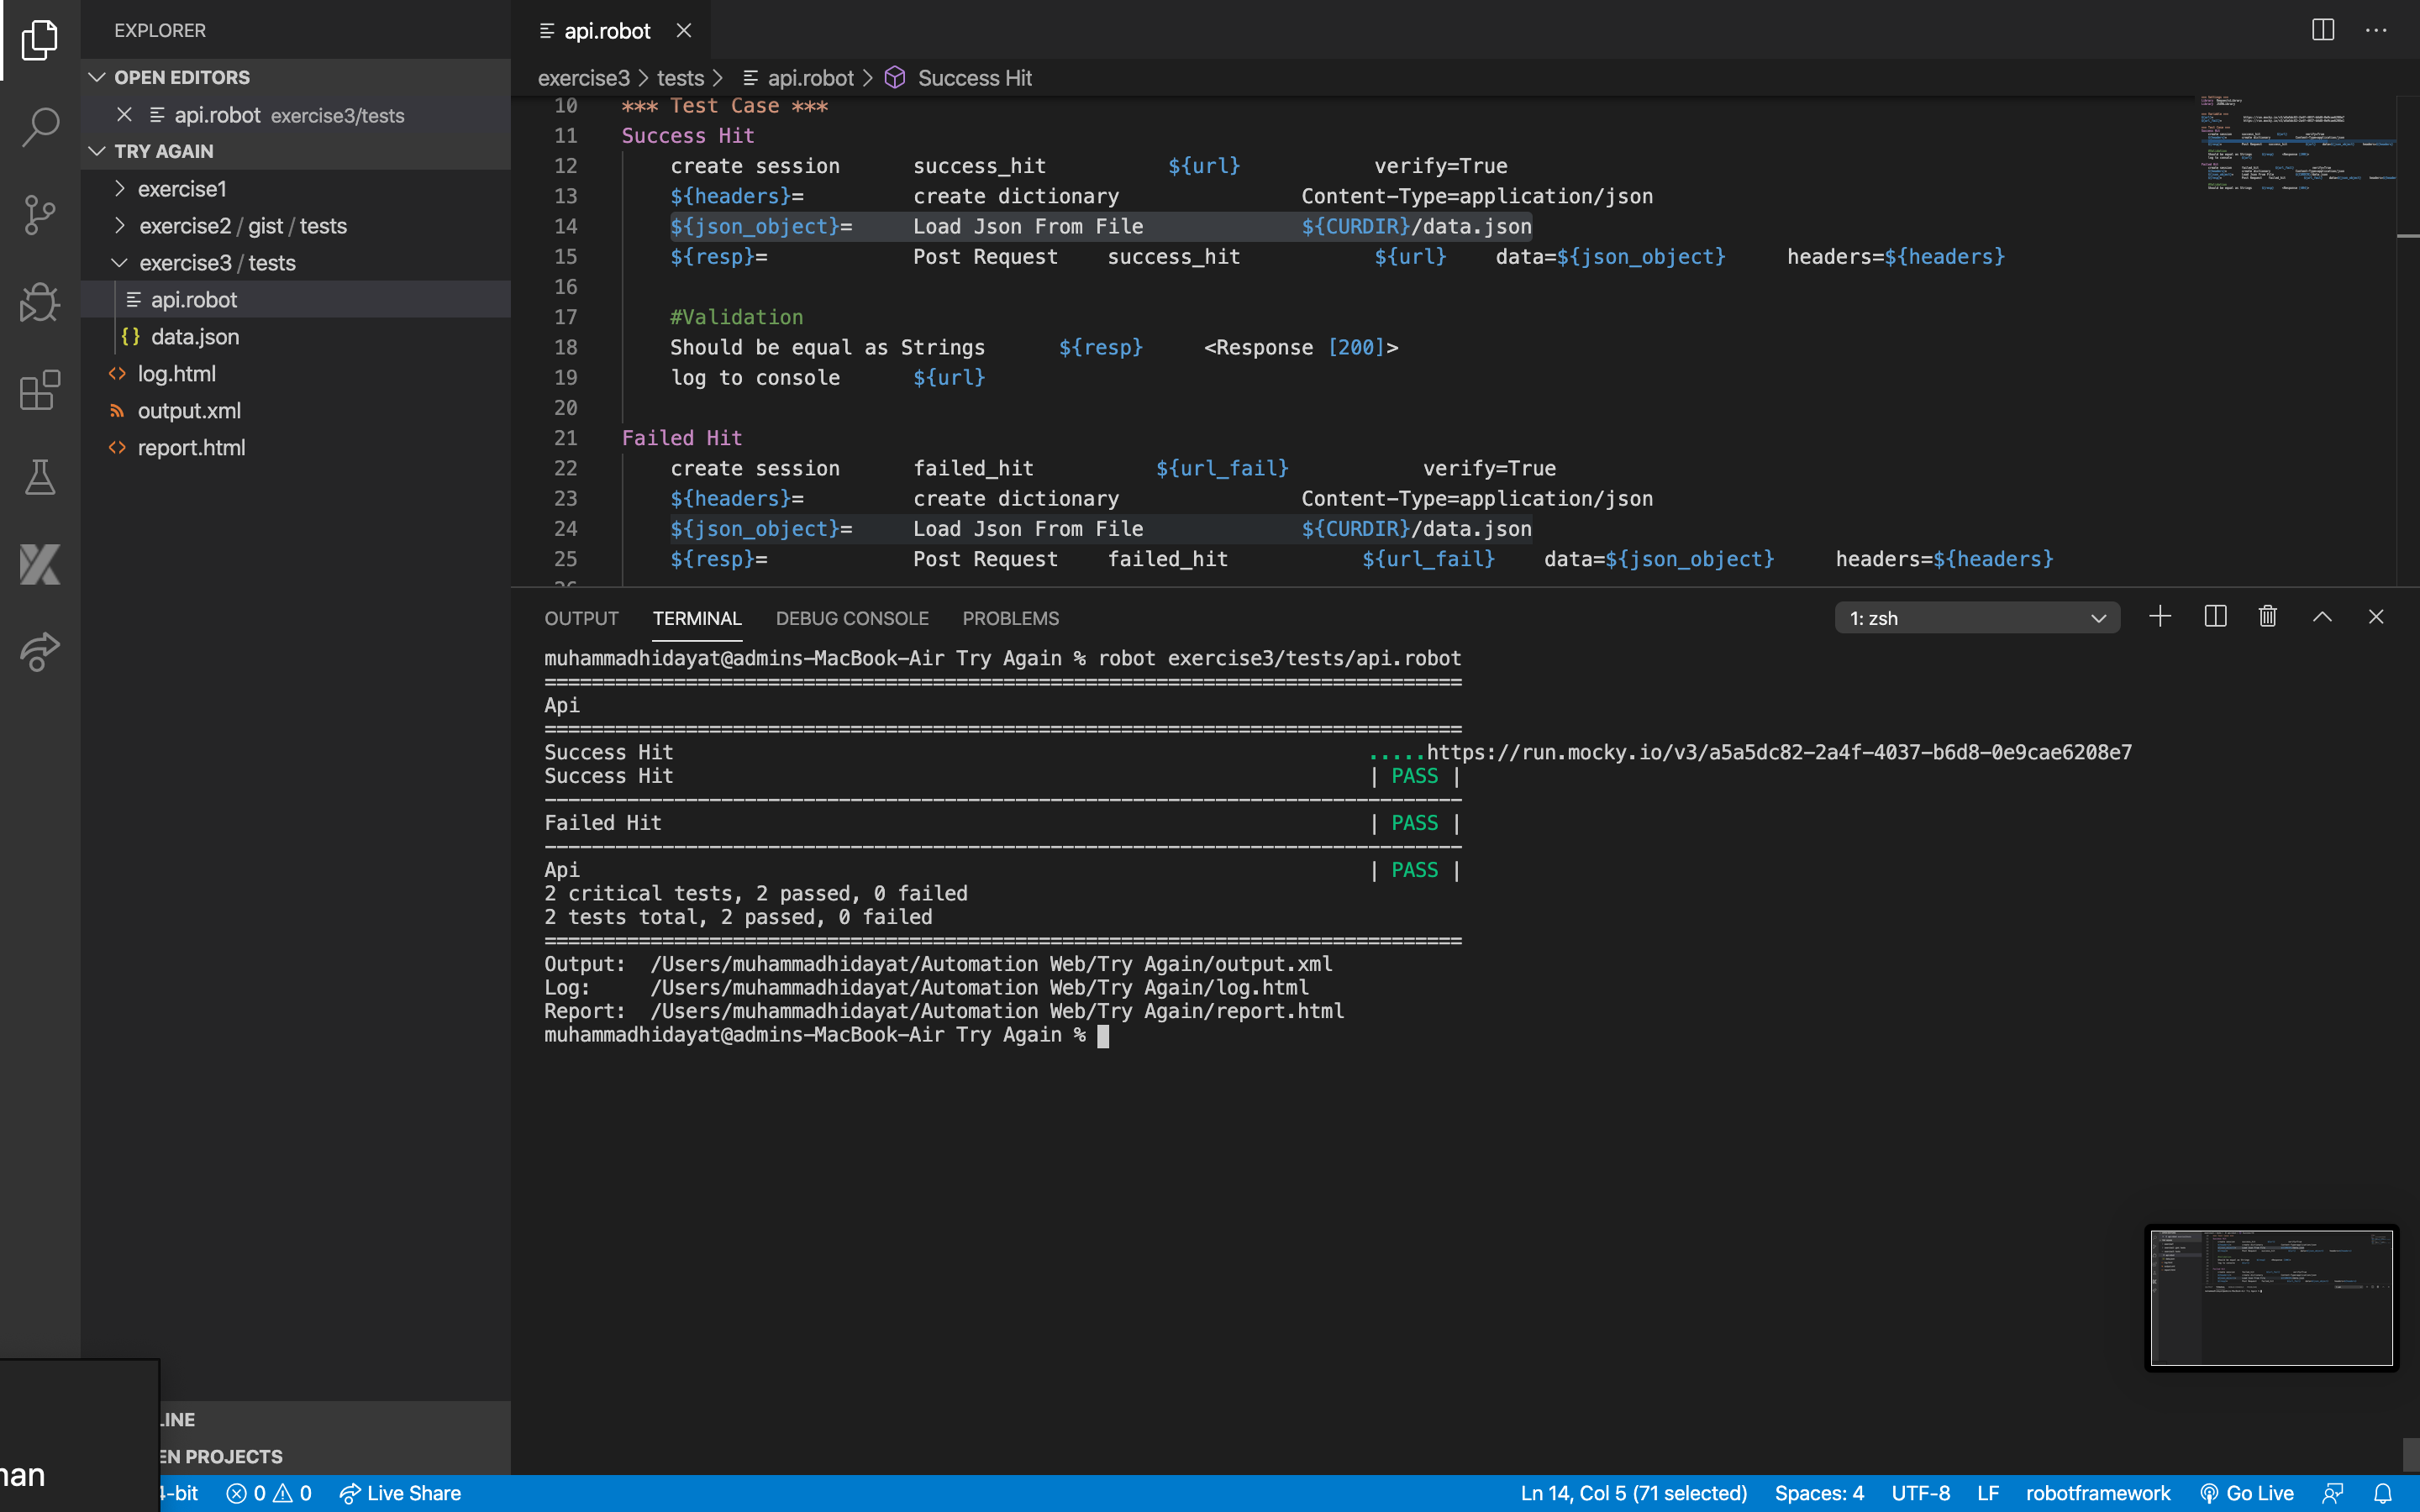
Task: Open the Search view in activity bar
Action: 40,127
